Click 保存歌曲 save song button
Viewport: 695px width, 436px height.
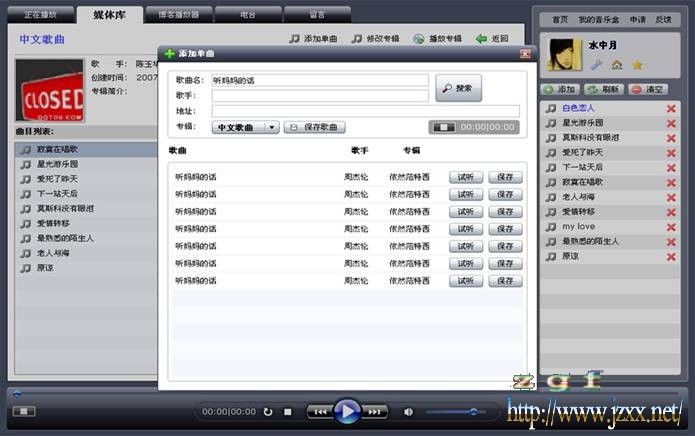[x=315, y=128]
